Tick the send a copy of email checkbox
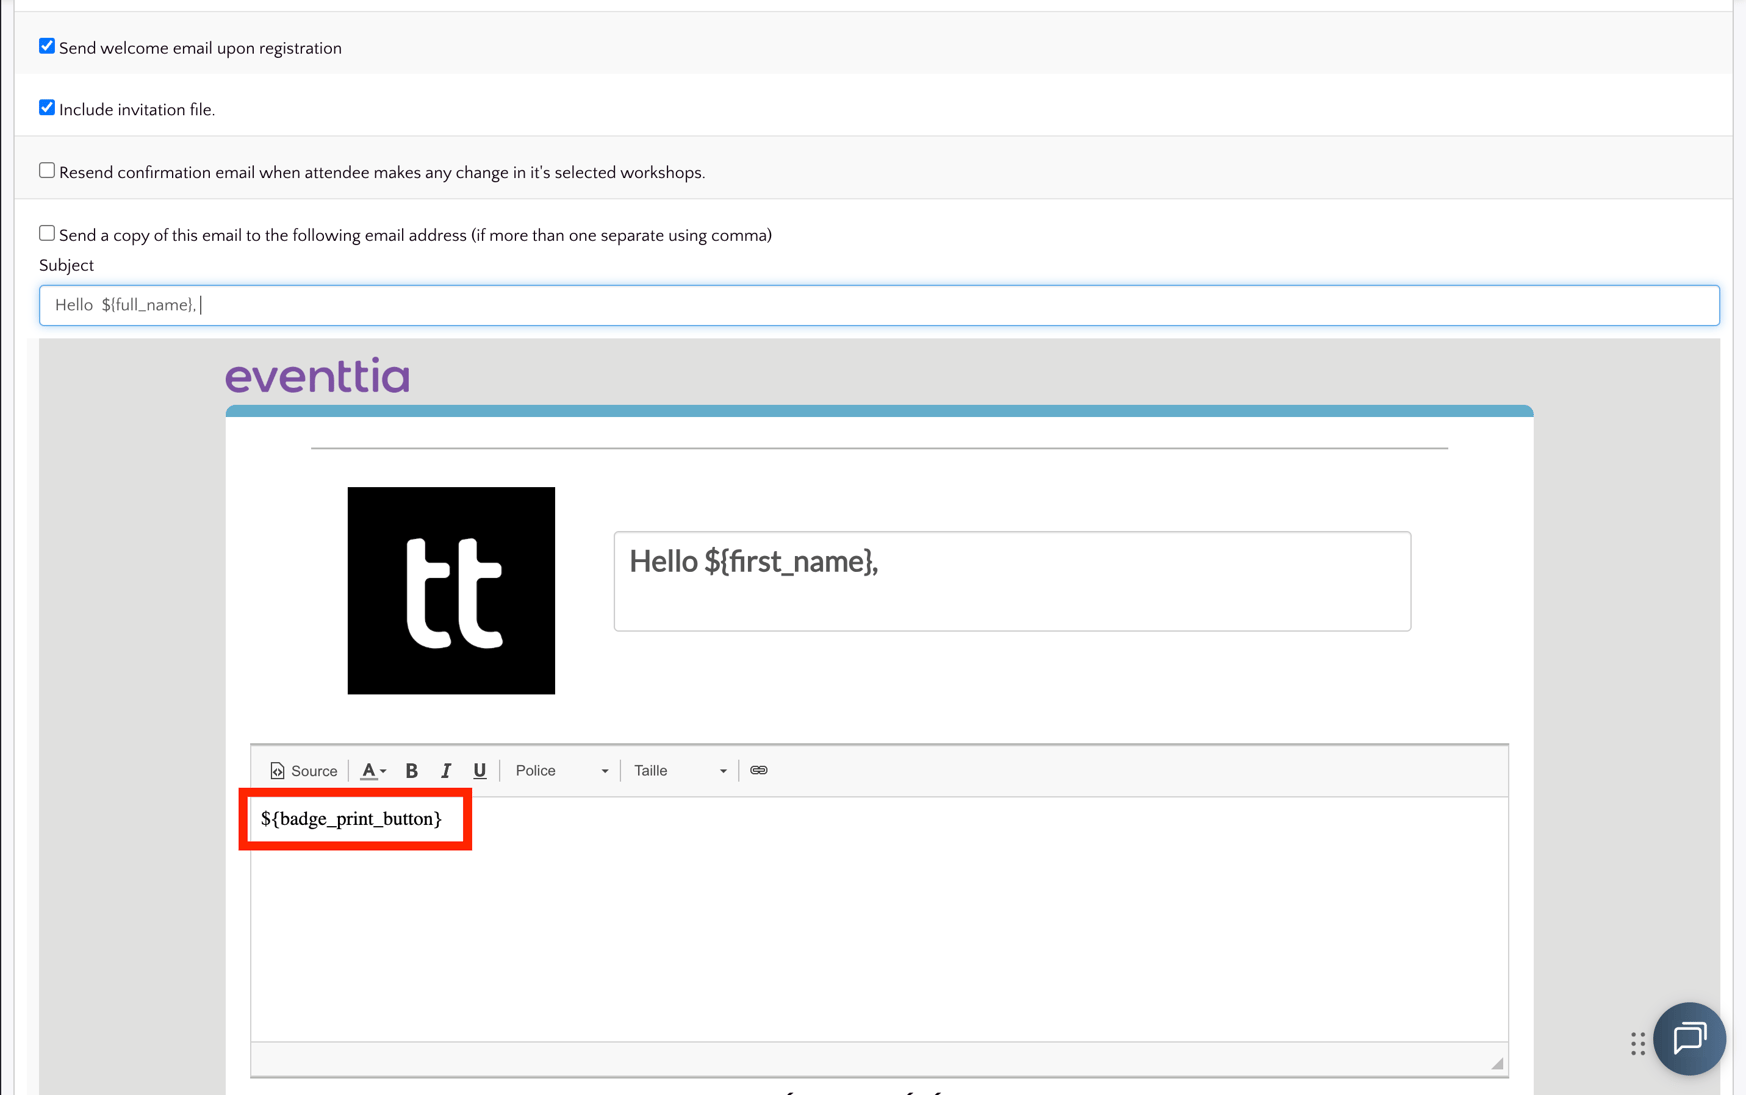 pyautogui.click(x=47, y=233)
